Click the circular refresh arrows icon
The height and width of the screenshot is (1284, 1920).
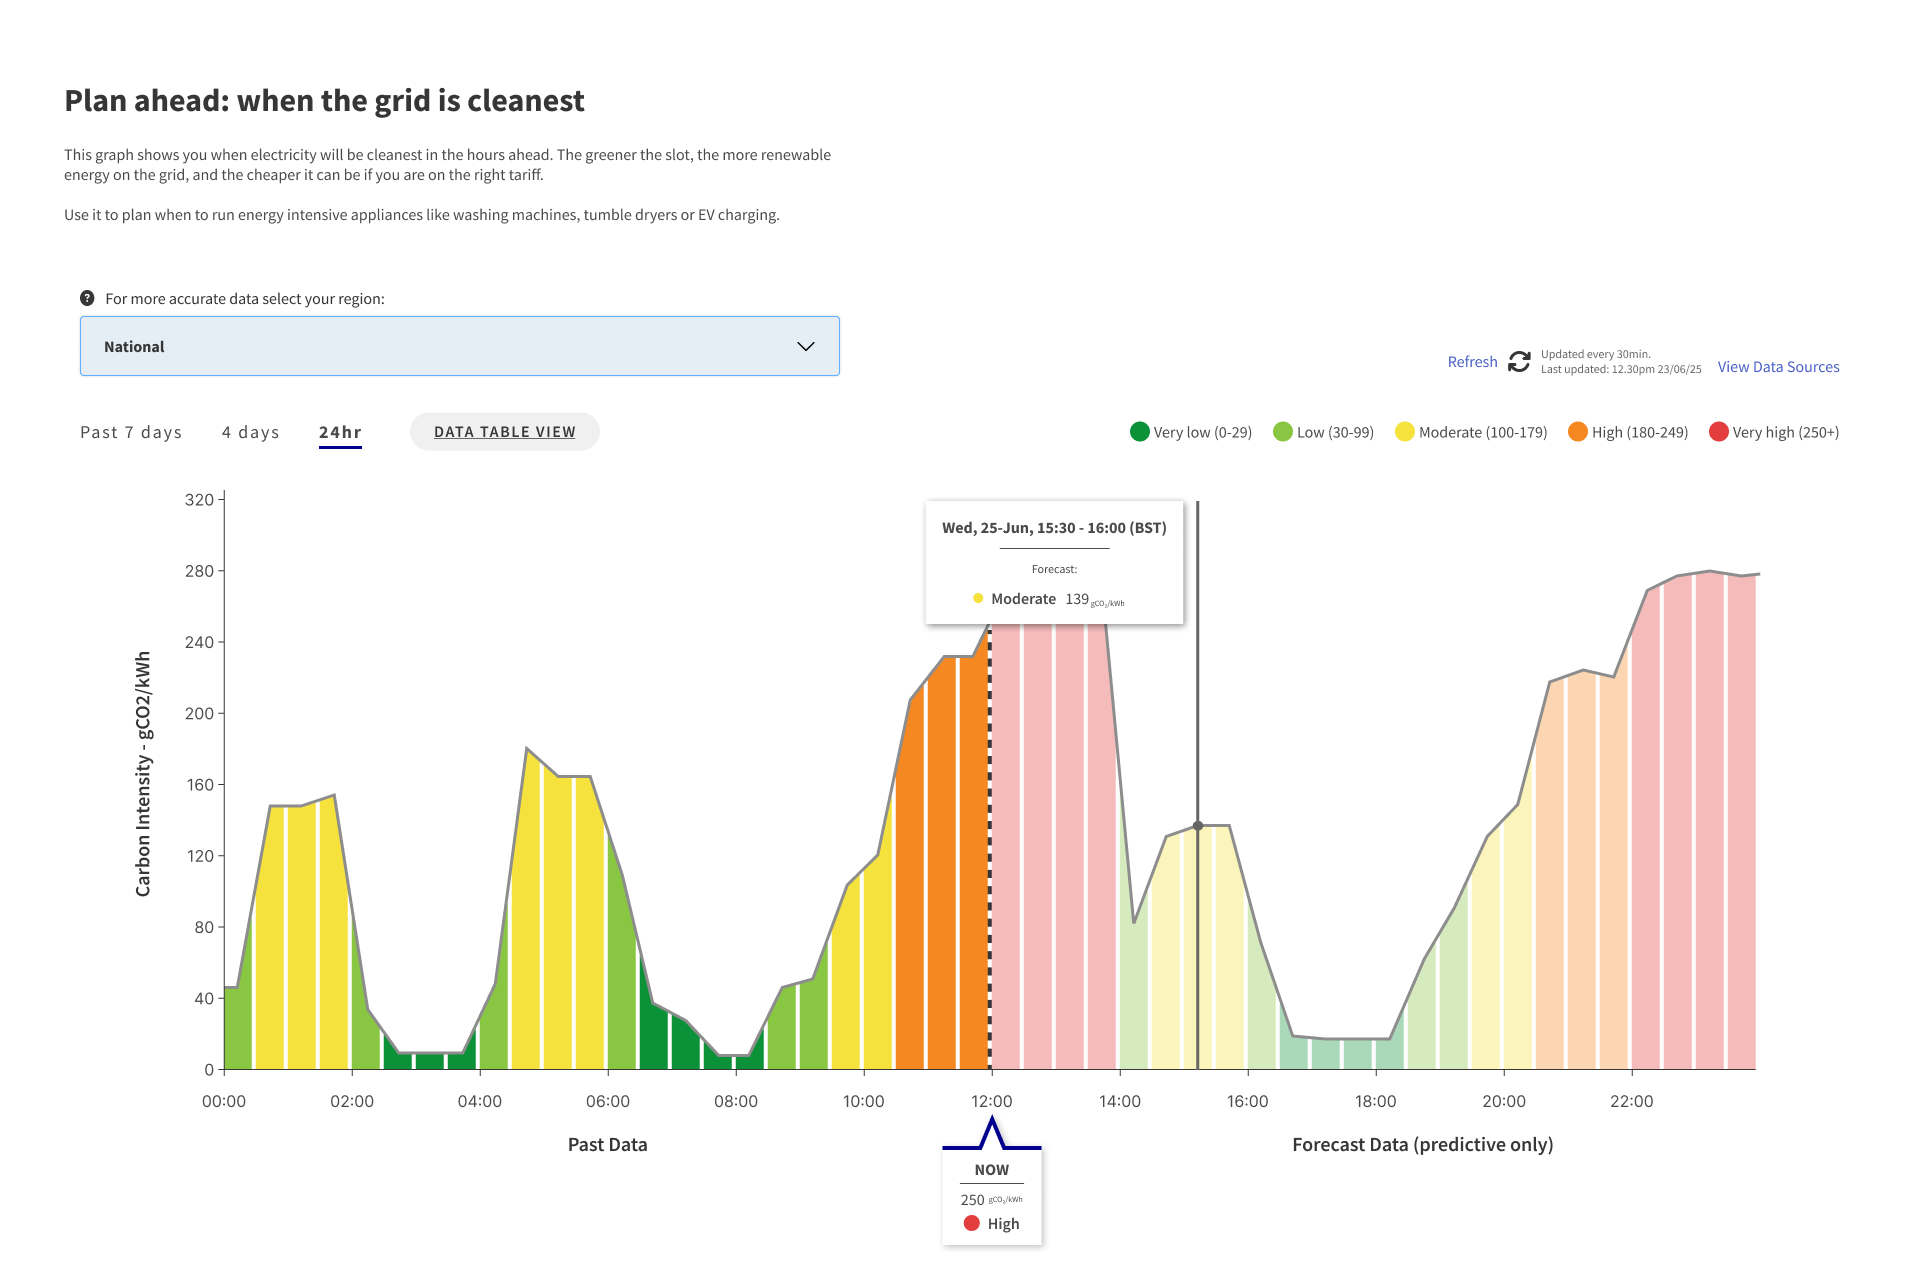[1519, 362]
